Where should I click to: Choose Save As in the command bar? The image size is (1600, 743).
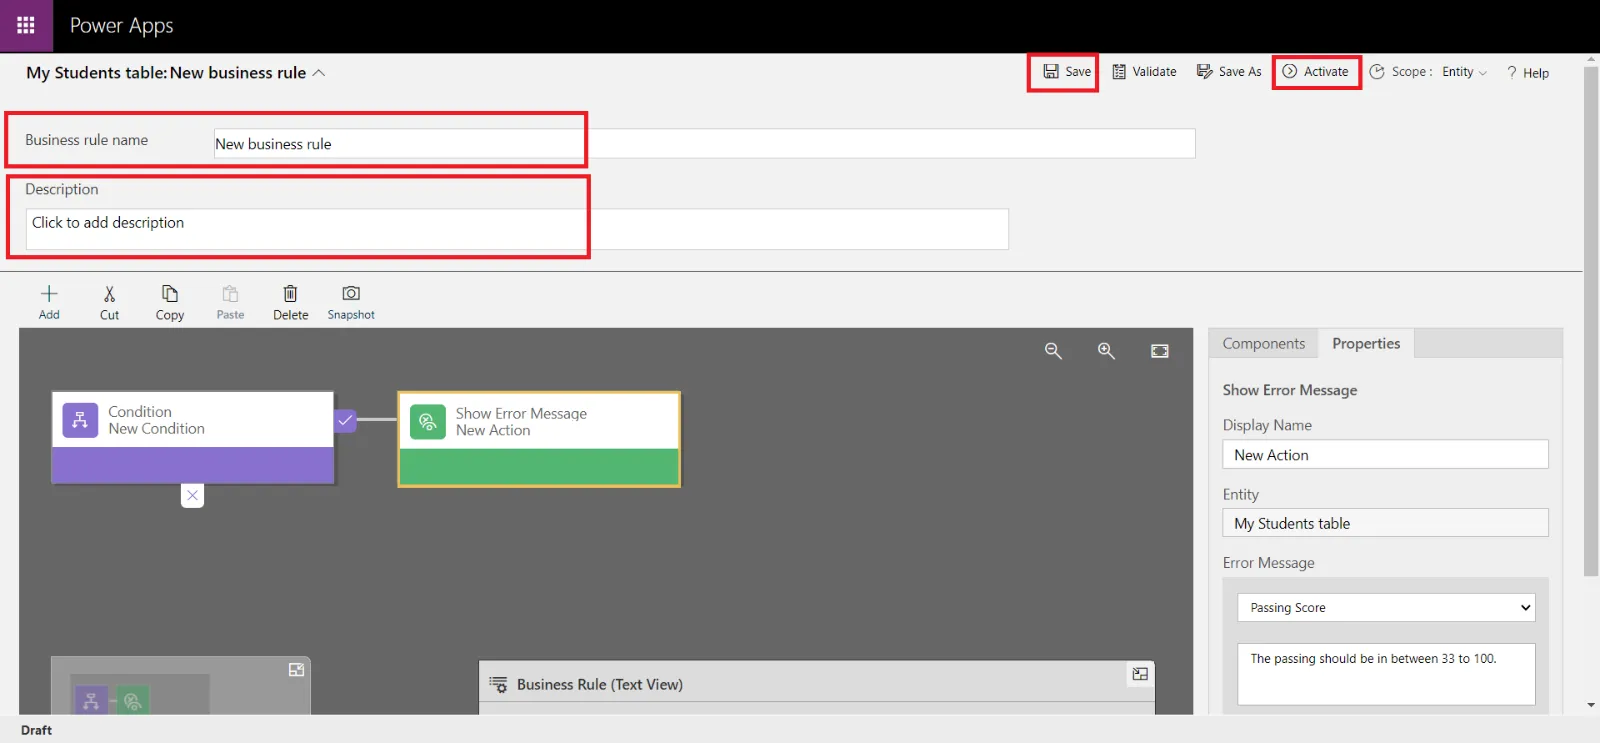point(1229,72)
